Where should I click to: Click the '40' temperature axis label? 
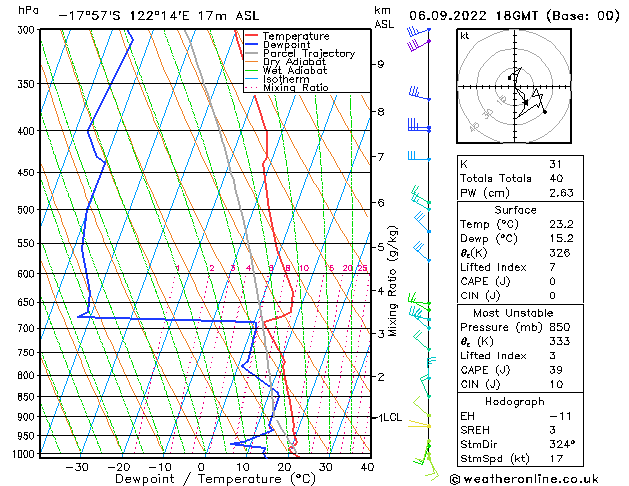point(367,467)
